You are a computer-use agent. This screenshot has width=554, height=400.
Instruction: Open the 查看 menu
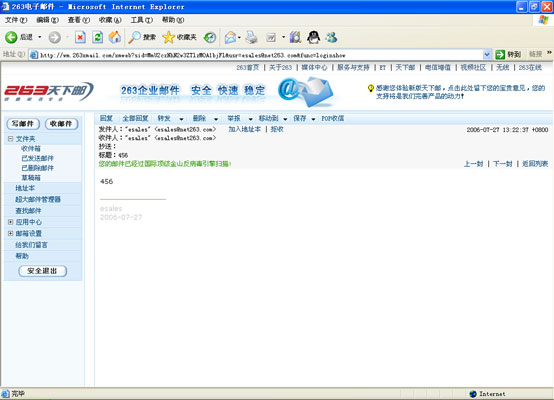click(x=78, y=20)
